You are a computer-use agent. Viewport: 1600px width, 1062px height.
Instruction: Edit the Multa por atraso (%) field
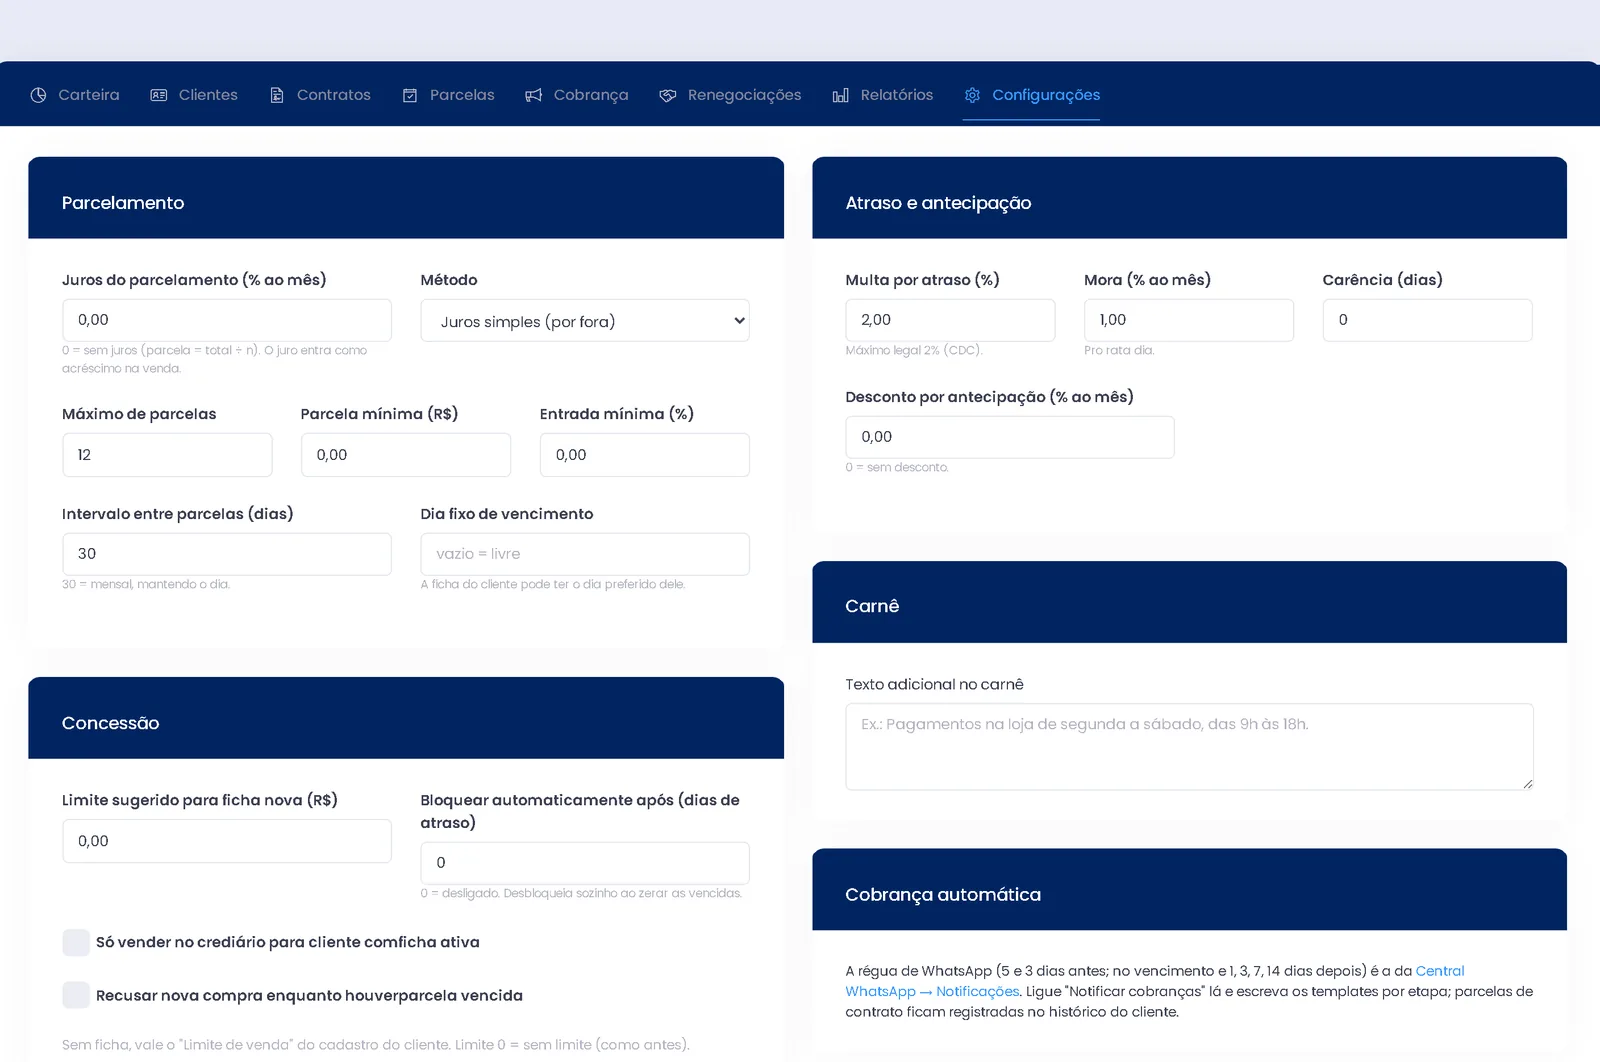(950, 320)
